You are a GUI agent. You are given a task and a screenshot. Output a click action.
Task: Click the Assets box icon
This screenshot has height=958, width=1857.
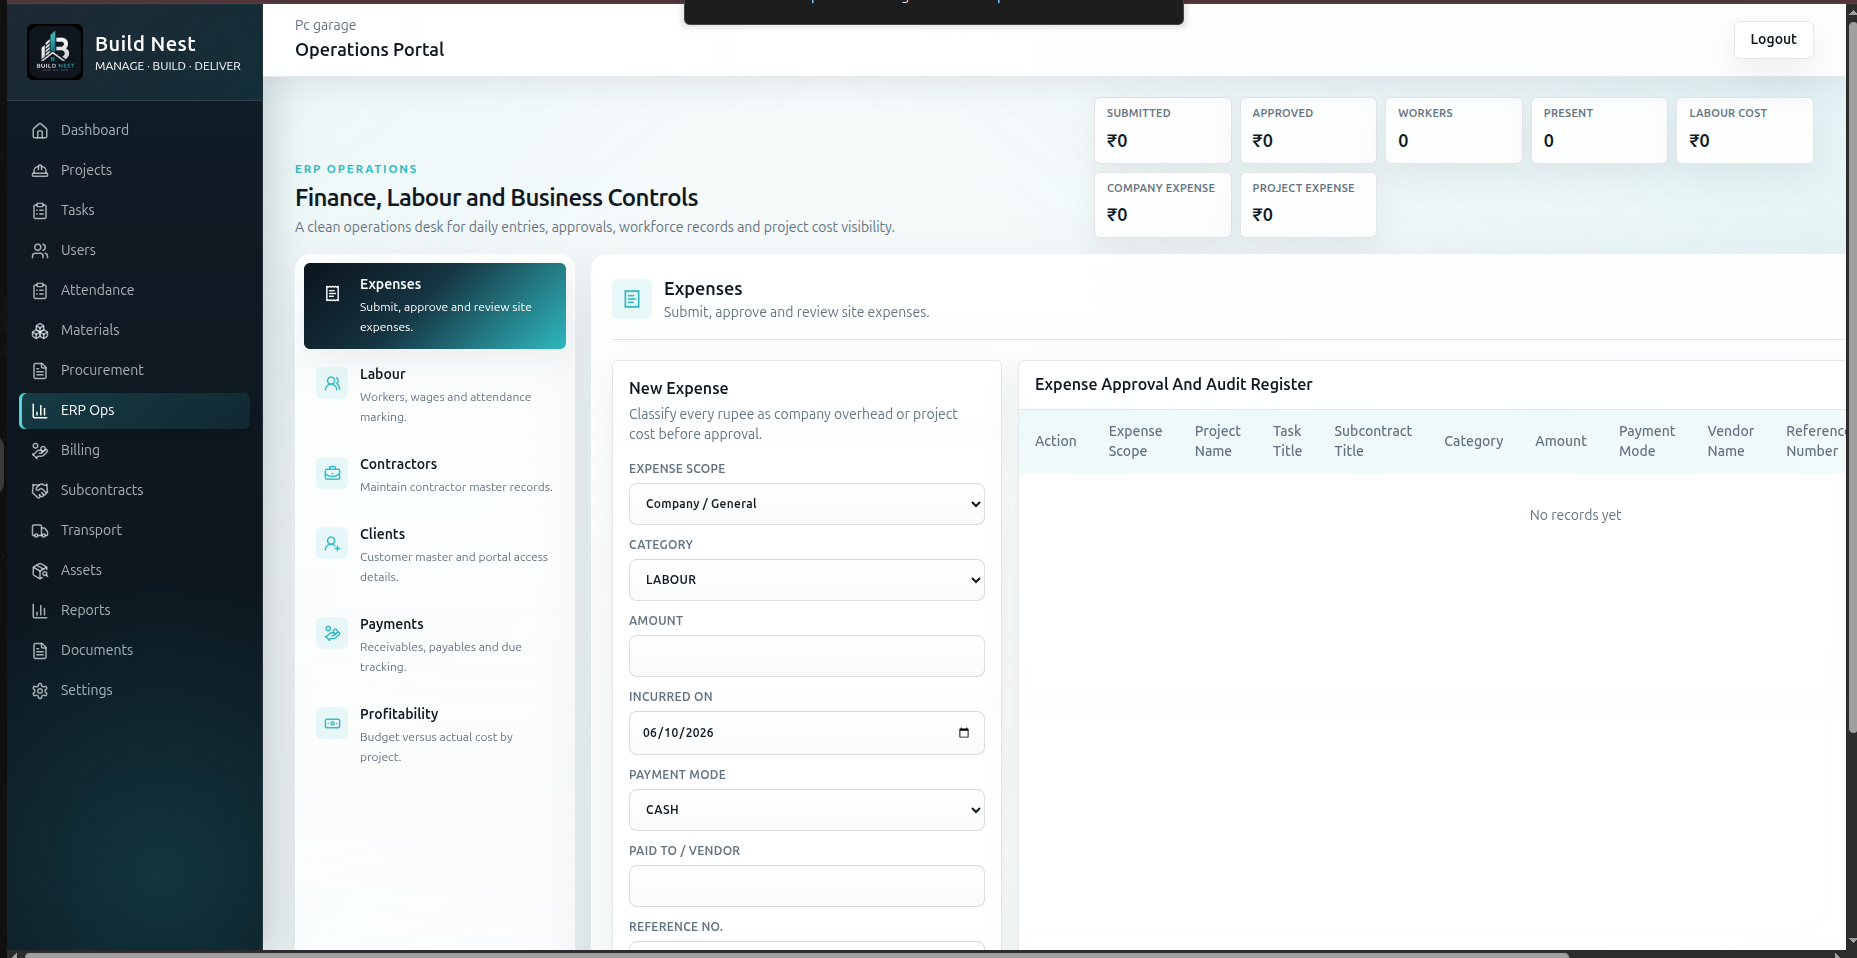40,570
